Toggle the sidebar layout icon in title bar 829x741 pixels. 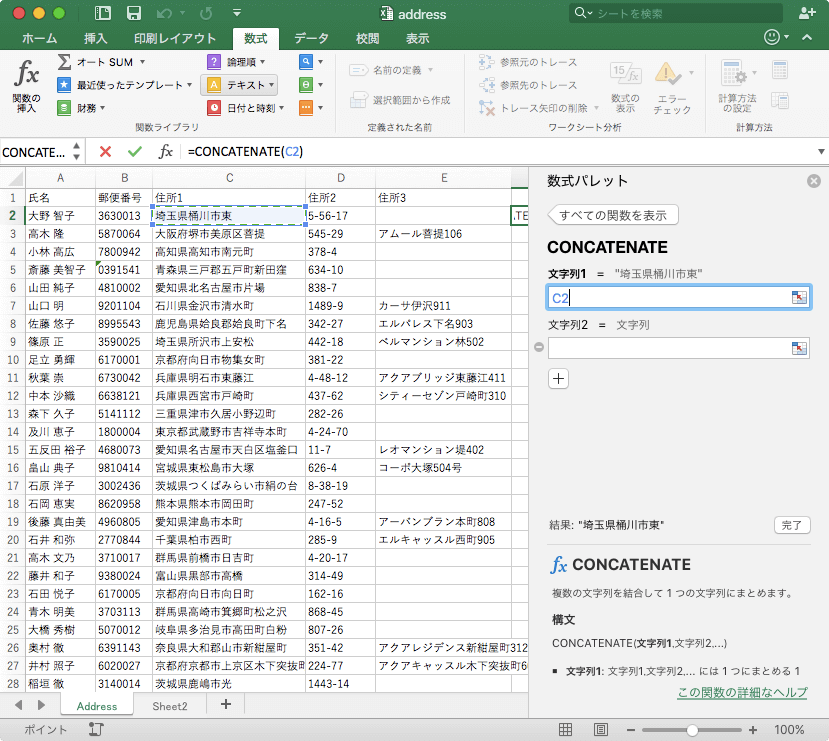tap(103, 13)
